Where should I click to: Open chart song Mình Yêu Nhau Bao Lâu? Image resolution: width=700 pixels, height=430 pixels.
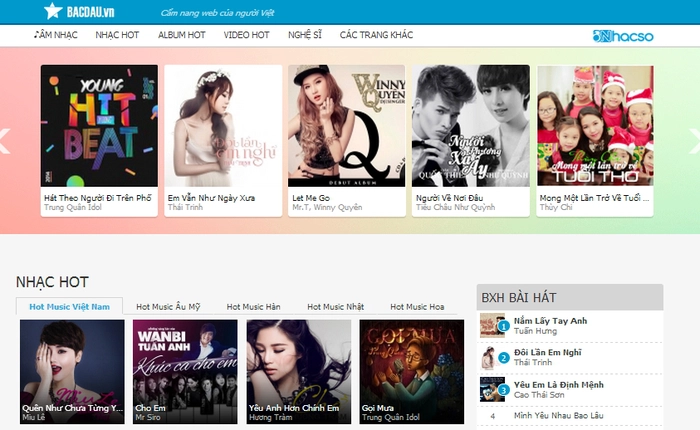(x=558, y=415)
